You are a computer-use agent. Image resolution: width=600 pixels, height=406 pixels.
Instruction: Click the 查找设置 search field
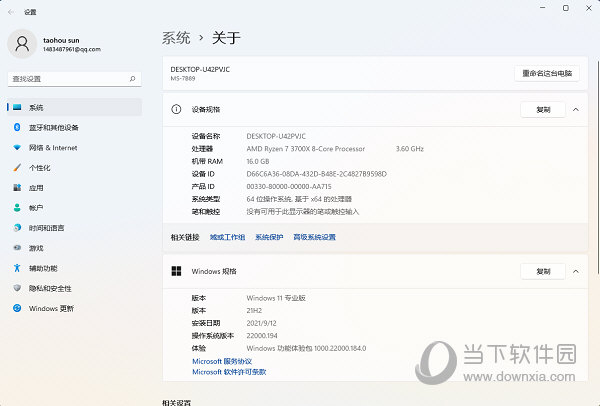tap(75, 79)
